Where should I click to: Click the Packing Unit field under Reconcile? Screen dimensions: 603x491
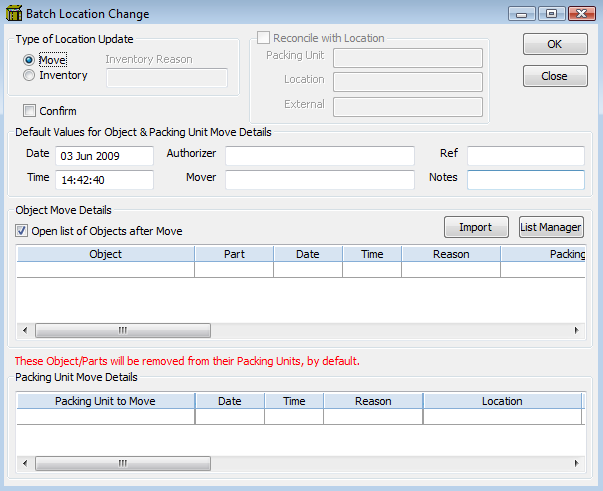(408, 58)
